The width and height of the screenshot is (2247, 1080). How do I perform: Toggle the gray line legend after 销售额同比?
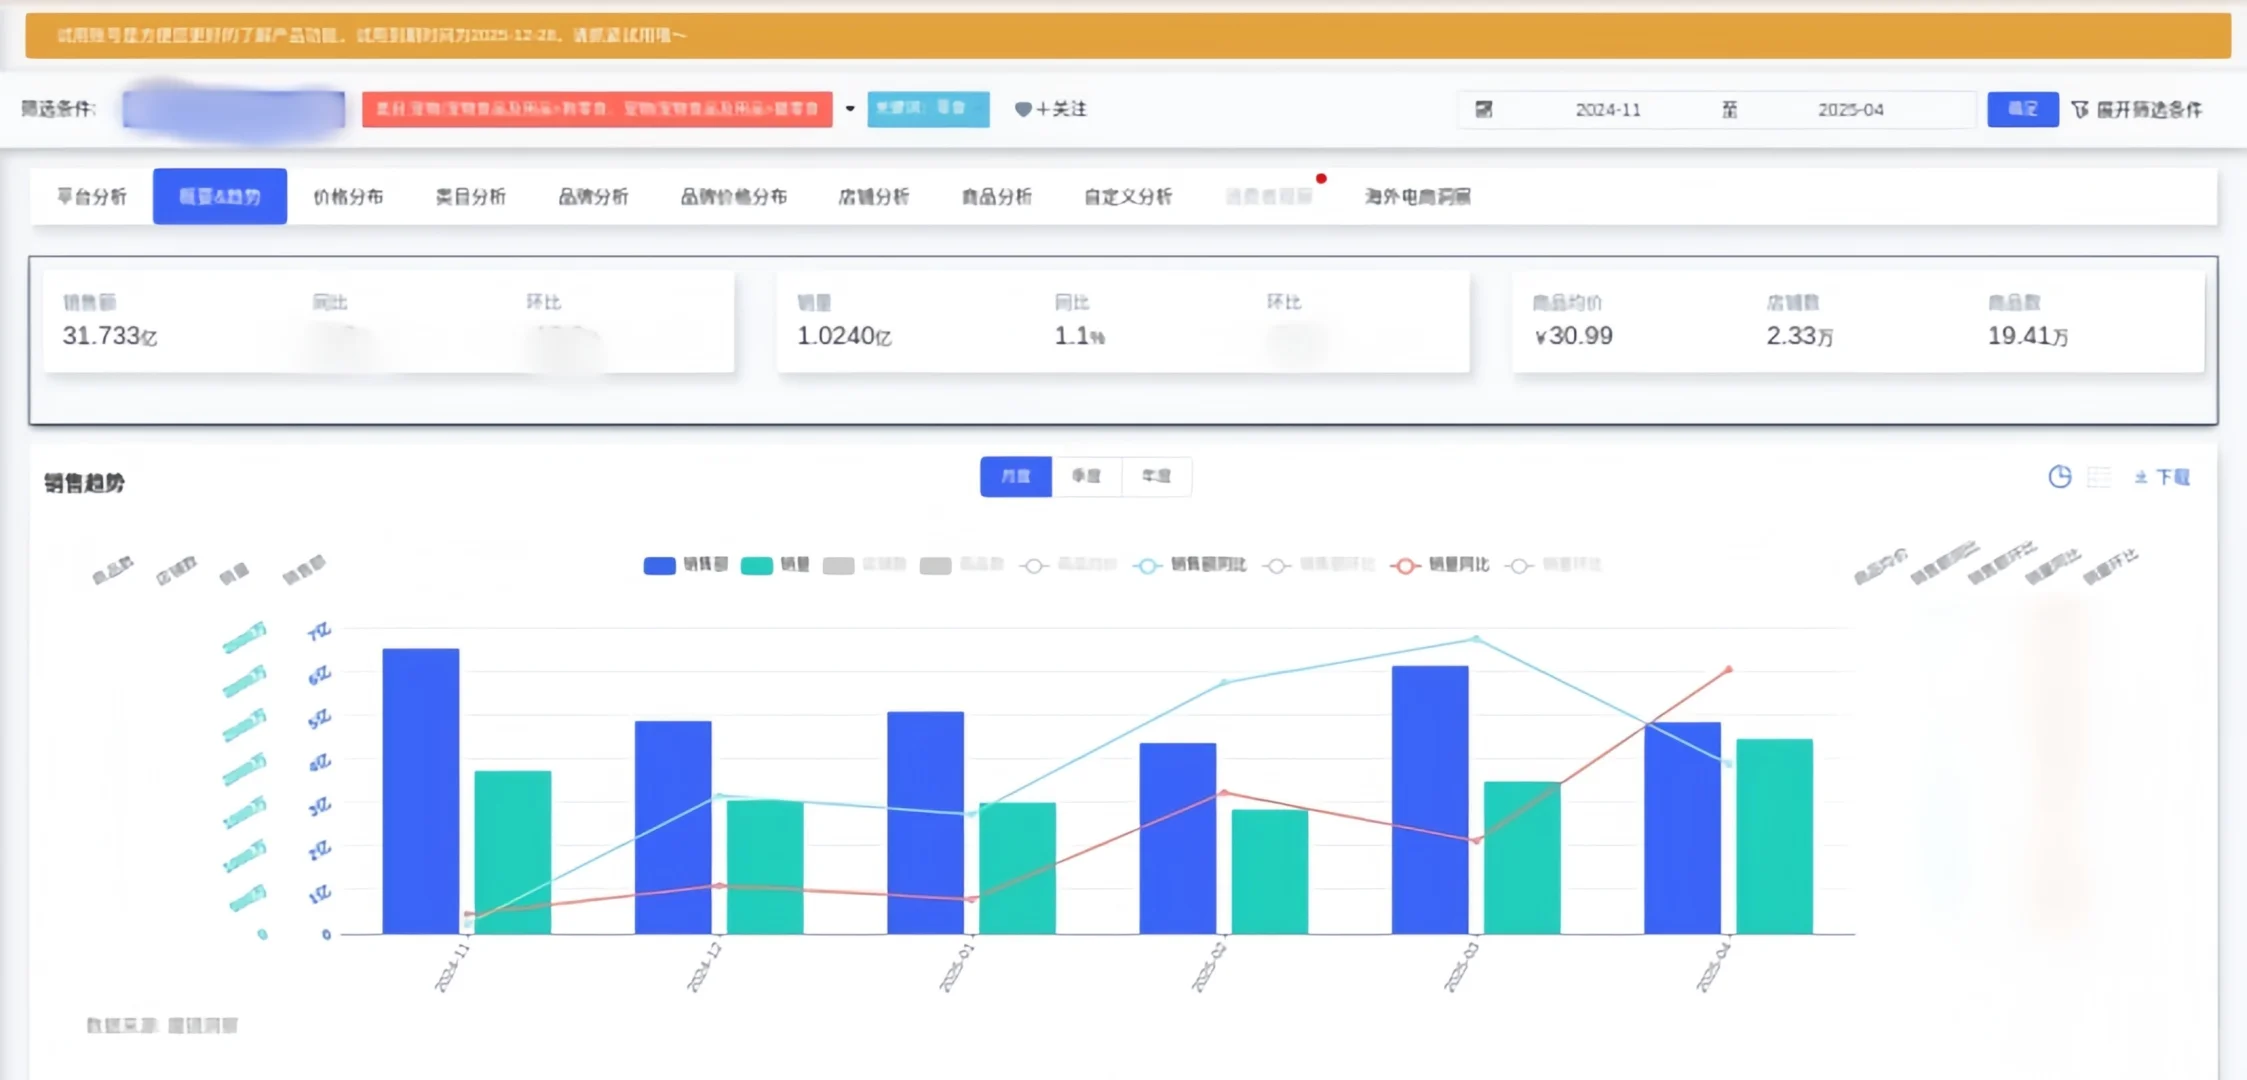pos(1319,565)
